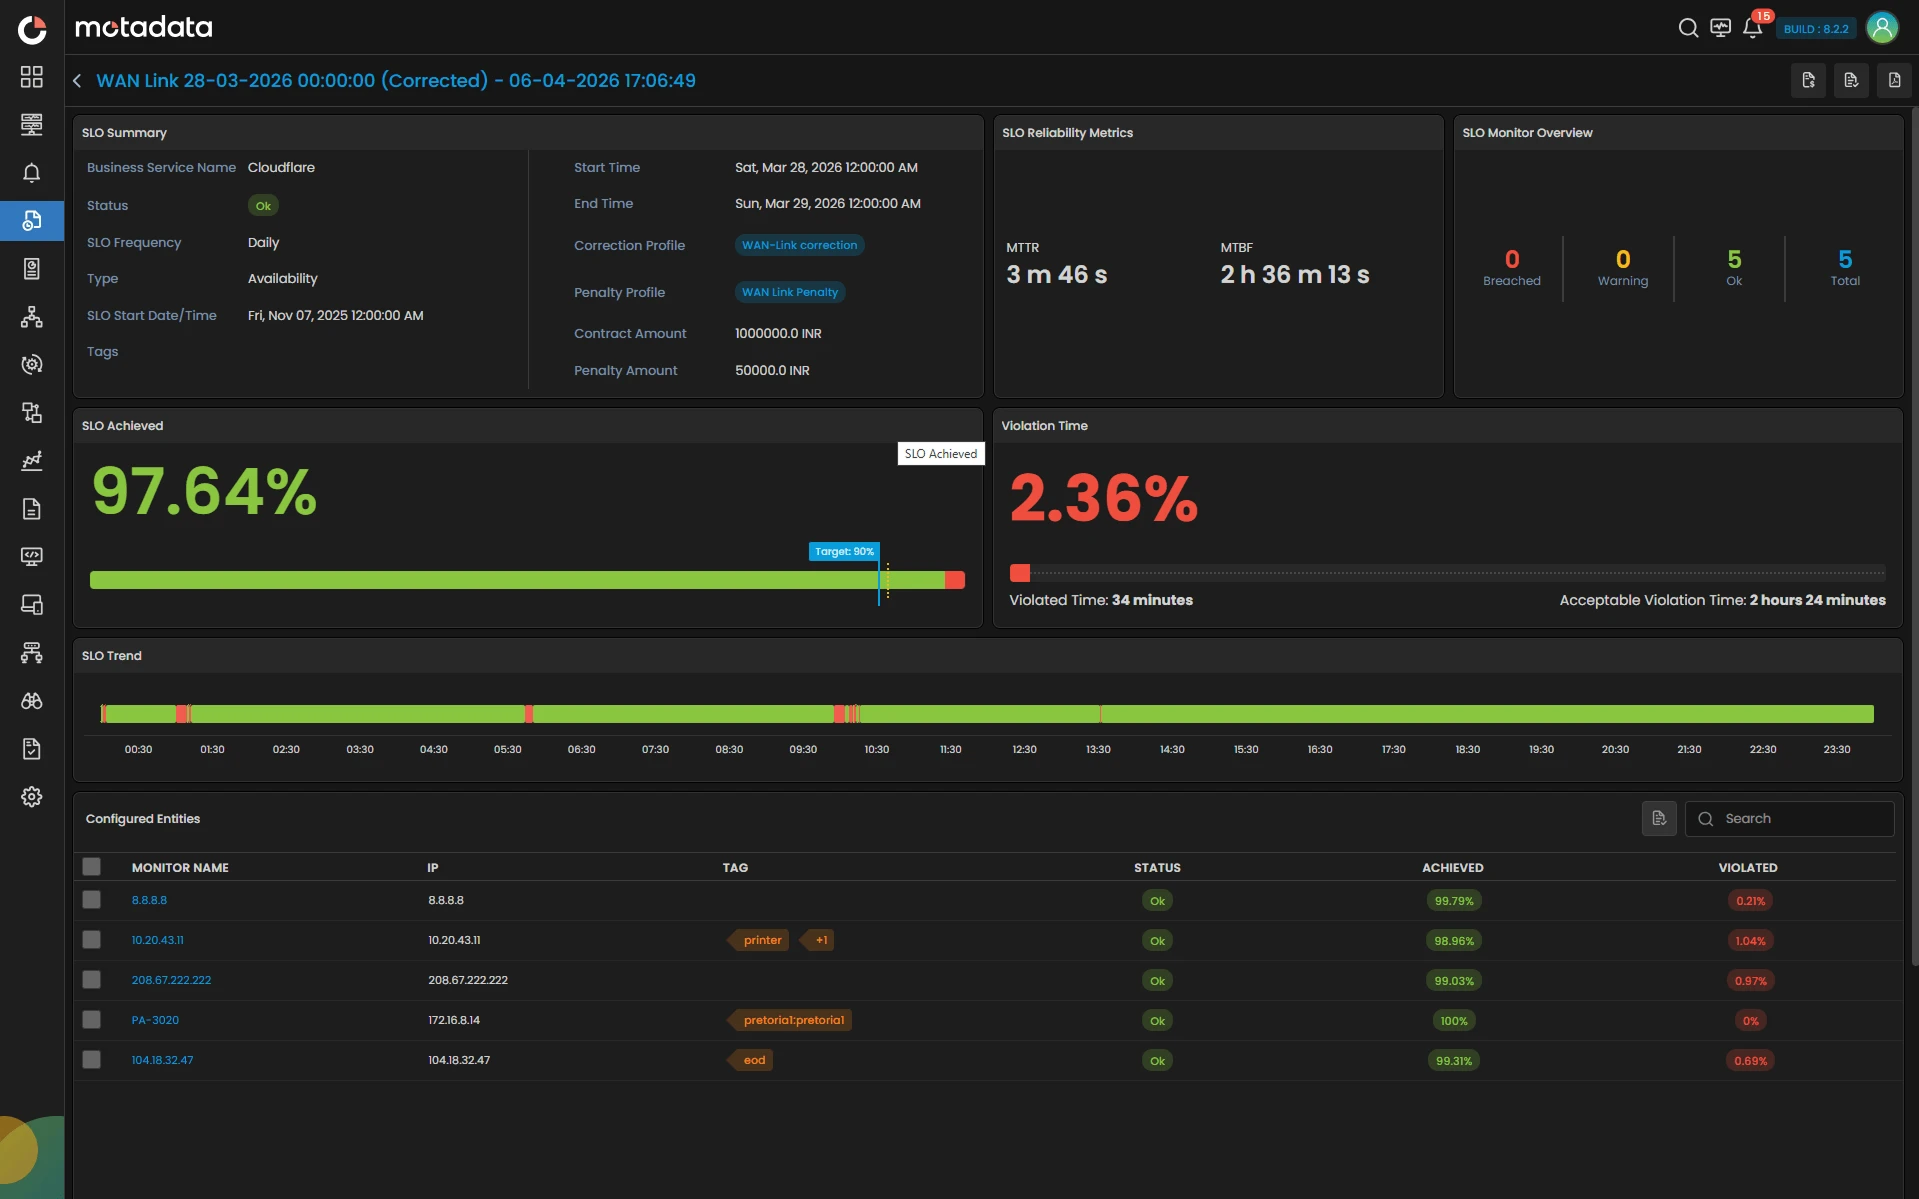The width and height of the screenshot is (1919, 1199).
Task: Toggle the select-all checkbox in table header
Action: click(92, 867)
